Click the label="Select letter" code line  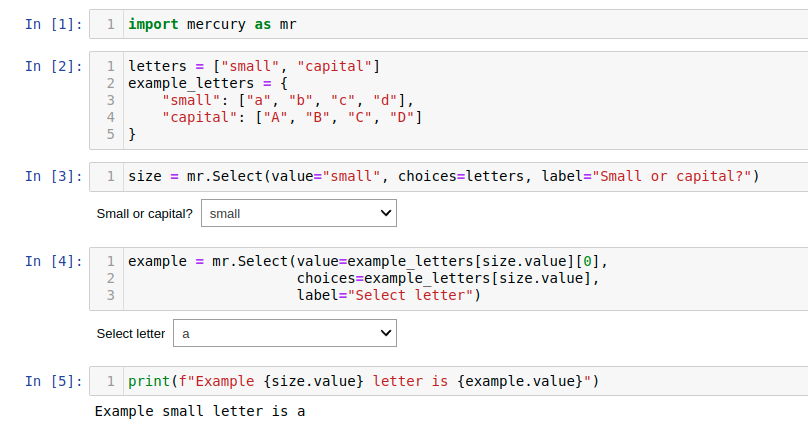[388, 295]
